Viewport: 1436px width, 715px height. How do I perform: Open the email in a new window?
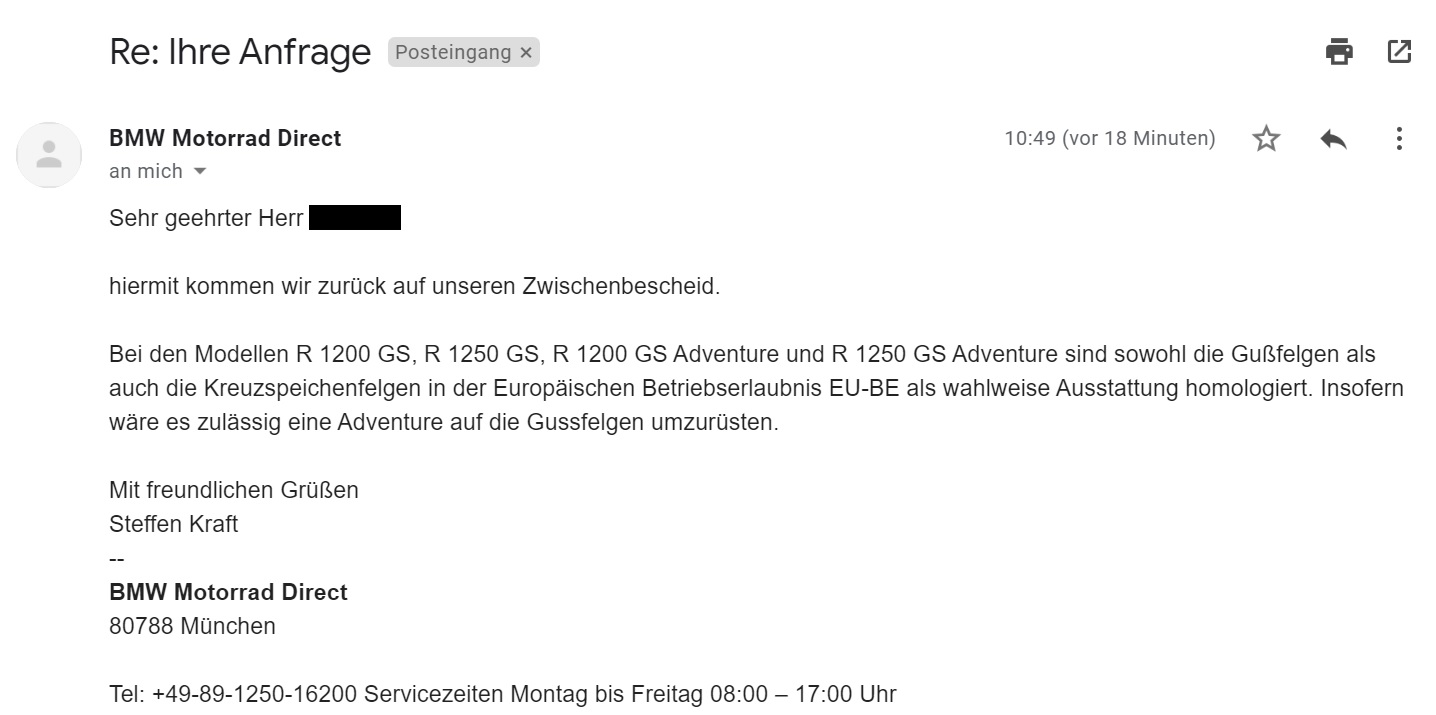(1399, 51)
